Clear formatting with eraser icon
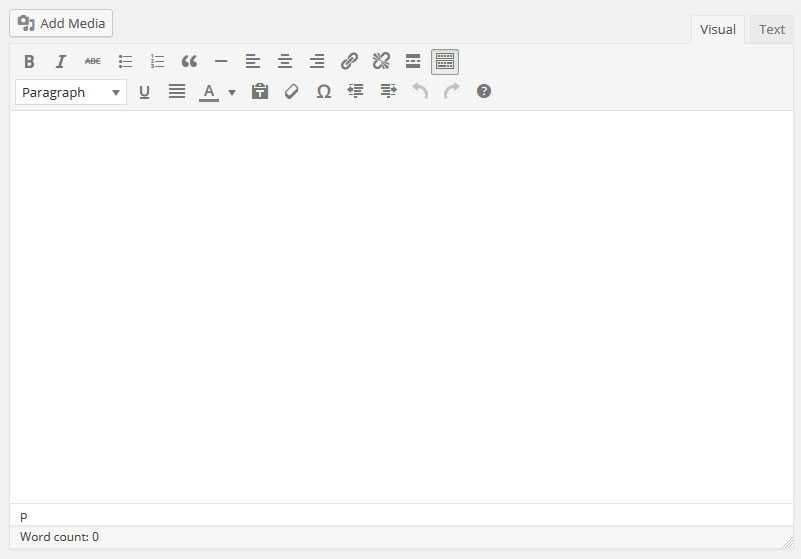Screen dimensions: 801x559 (292, 92)
